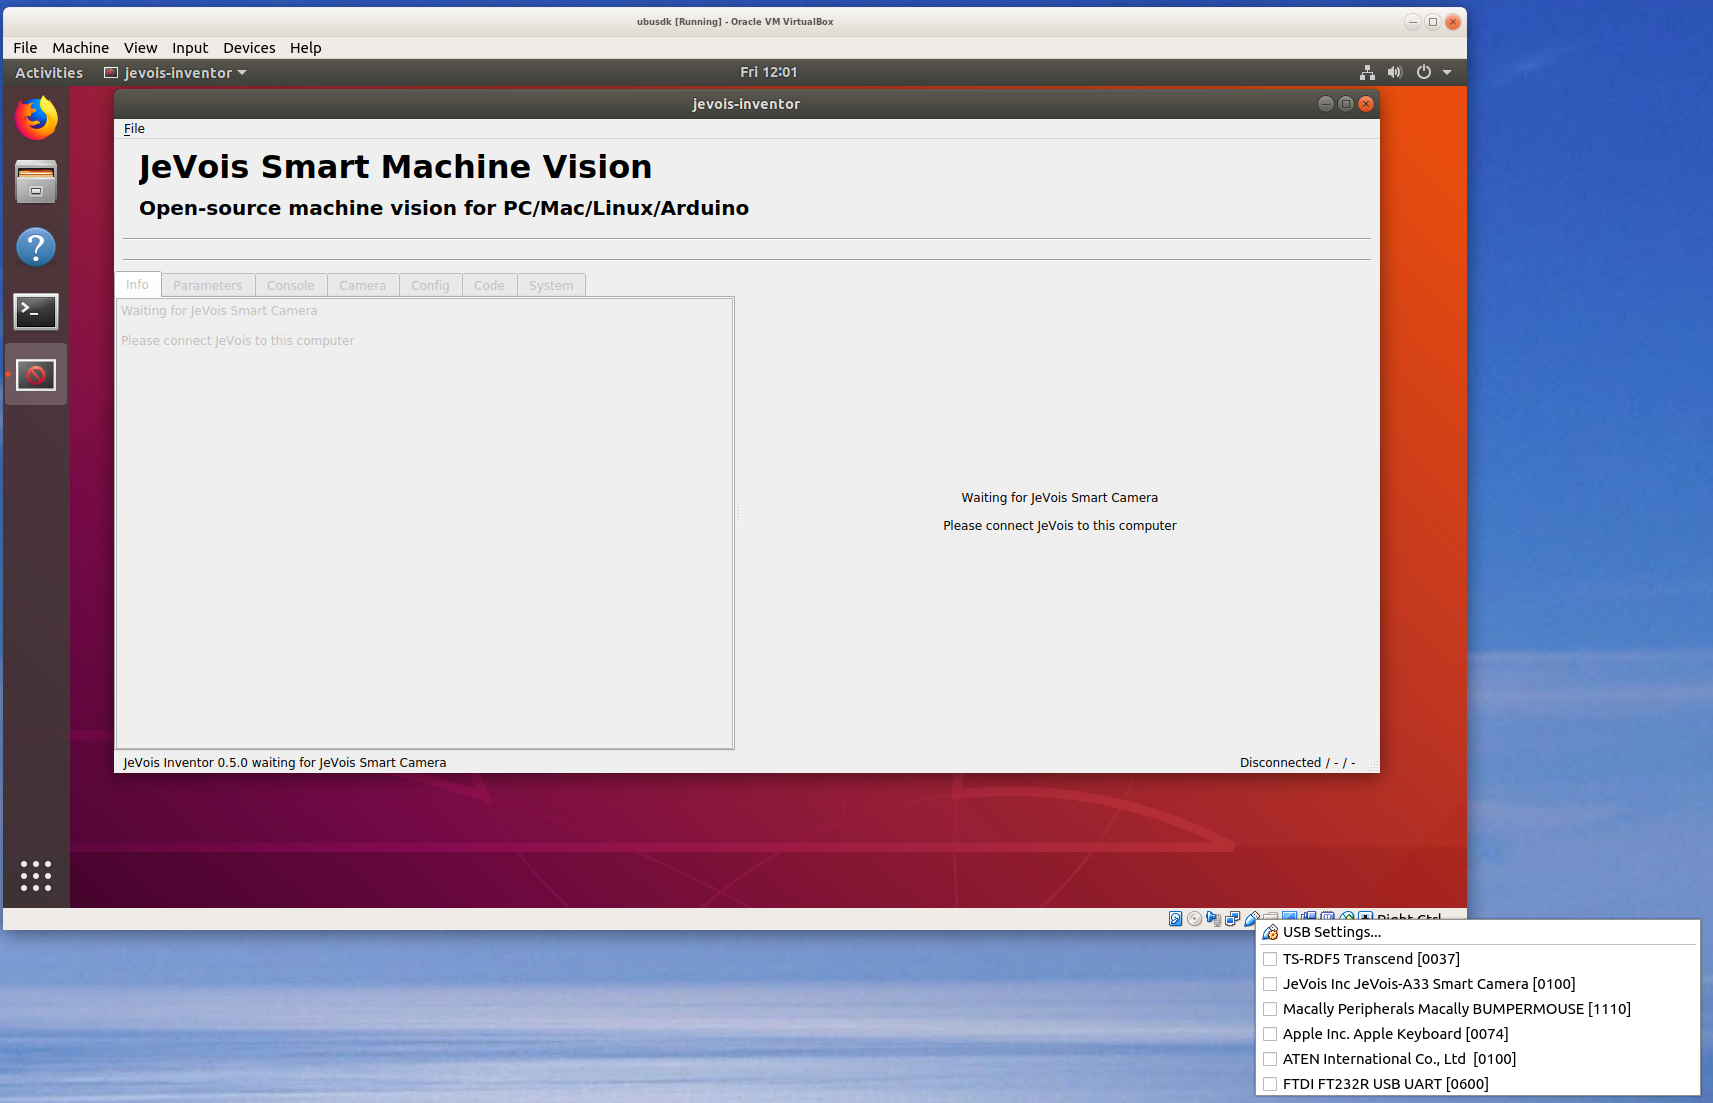Open VirtualBox Help menu
This screenshot has width=1713, height=1103.
click(305, 48)
